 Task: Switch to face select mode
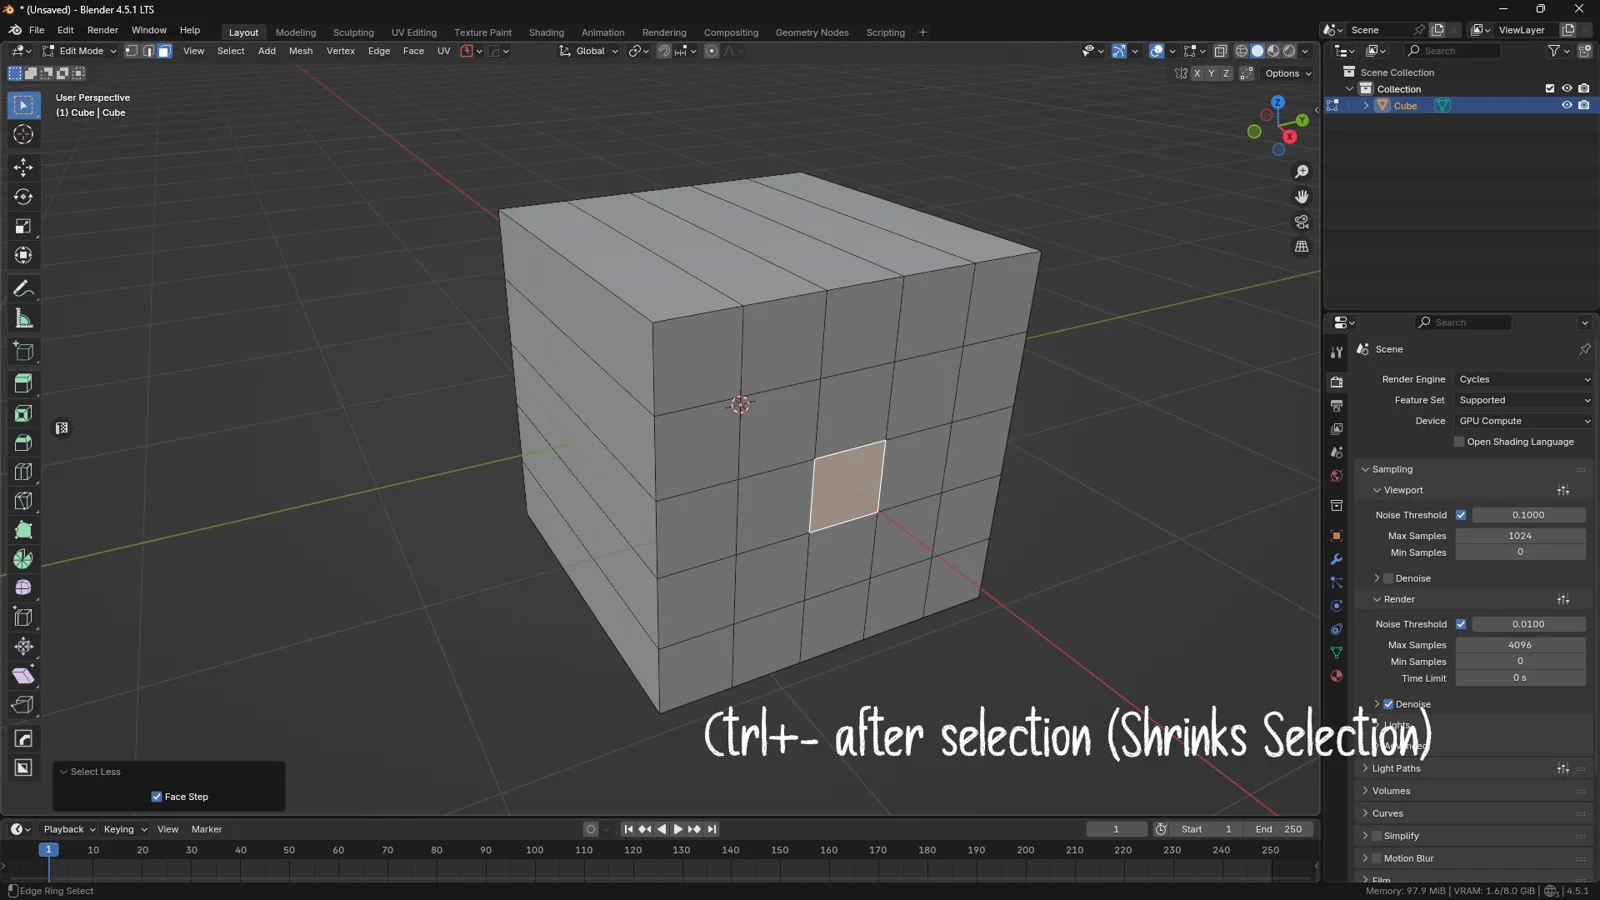[164, 51]
